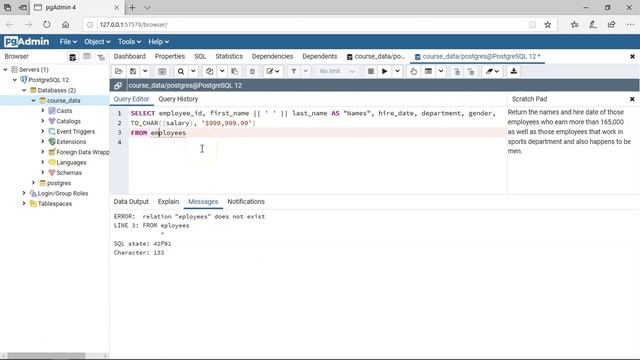Image resolution: width=640 pixels, height=360 pixels.
Task: Open the No limit rows dropdown
Action: (337, 71)
